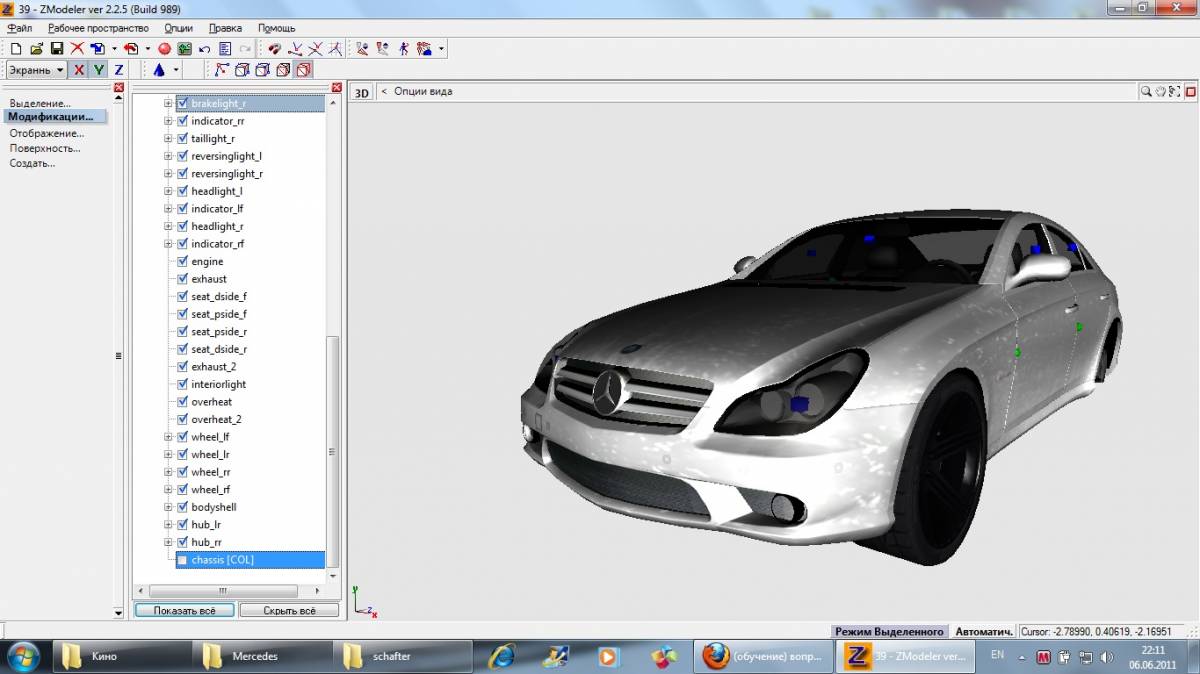
Task: Open the Рабочее пространство menu
Action: [x=98, y=28]
